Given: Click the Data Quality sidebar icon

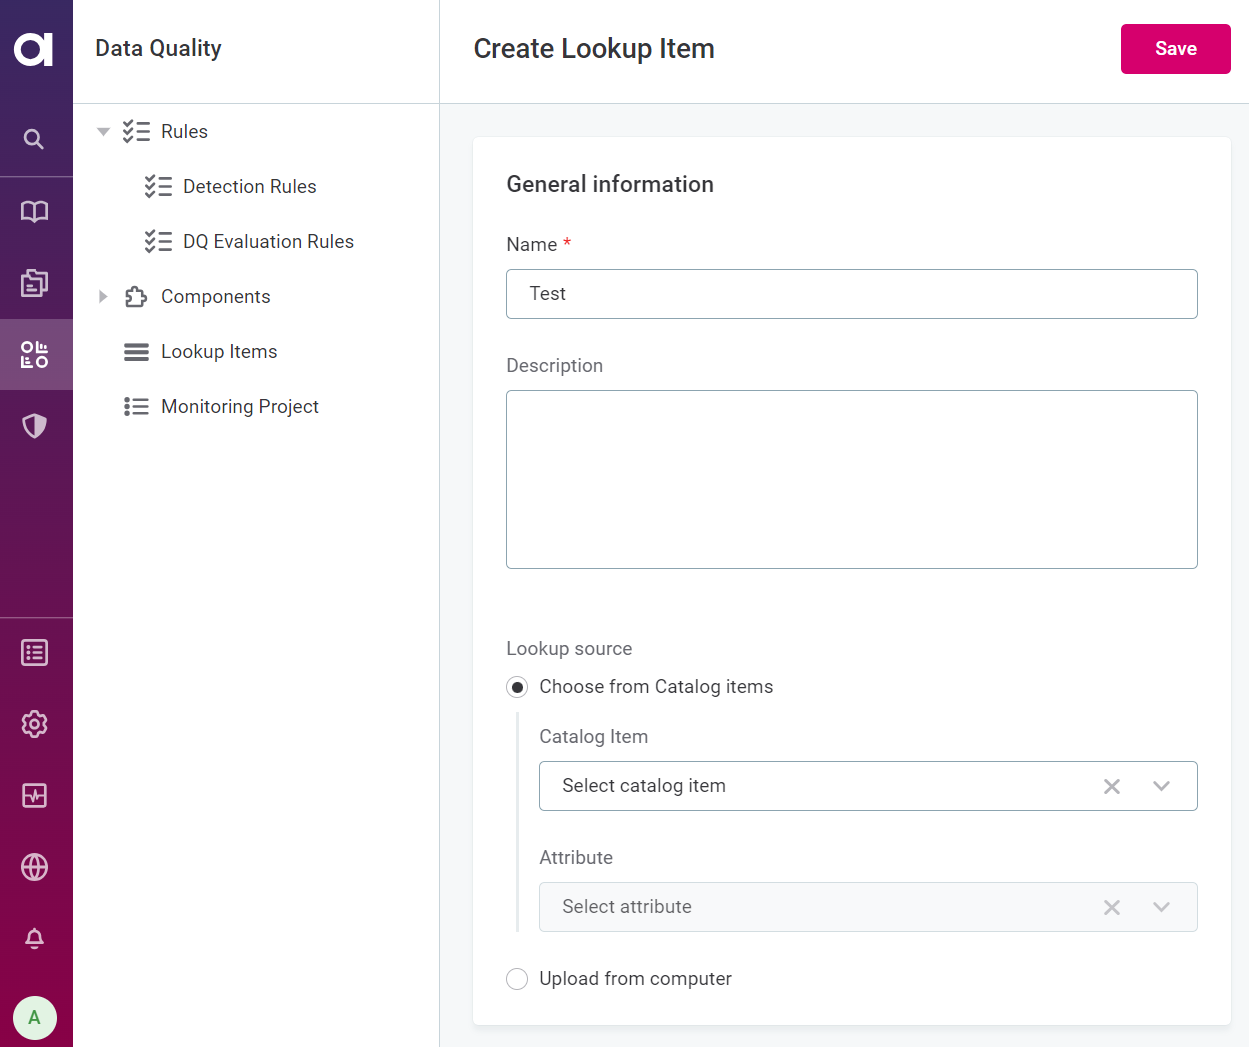Looking at the screenshot, I should [34, 354].
